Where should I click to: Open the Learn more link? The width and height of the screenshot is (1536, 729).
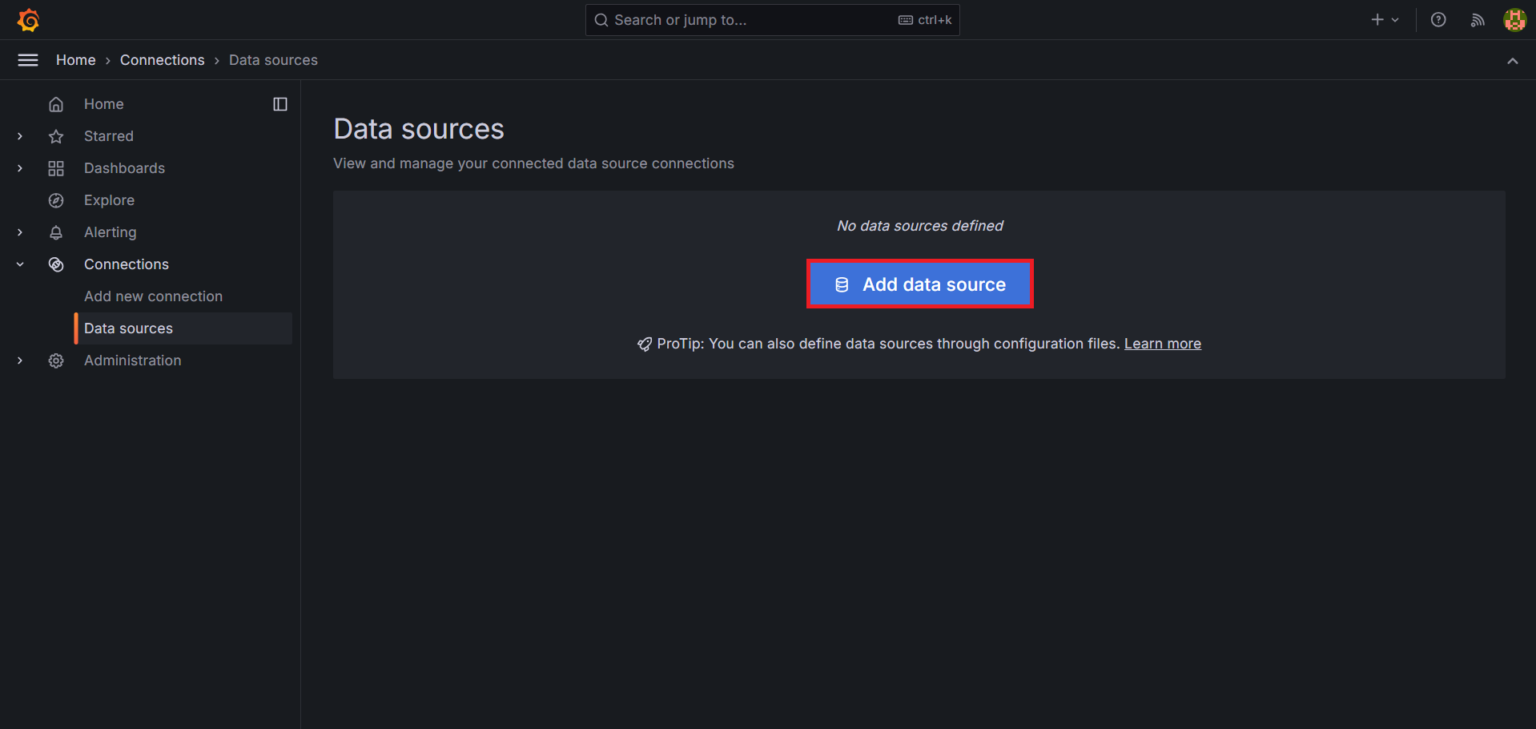[1162, 343]
